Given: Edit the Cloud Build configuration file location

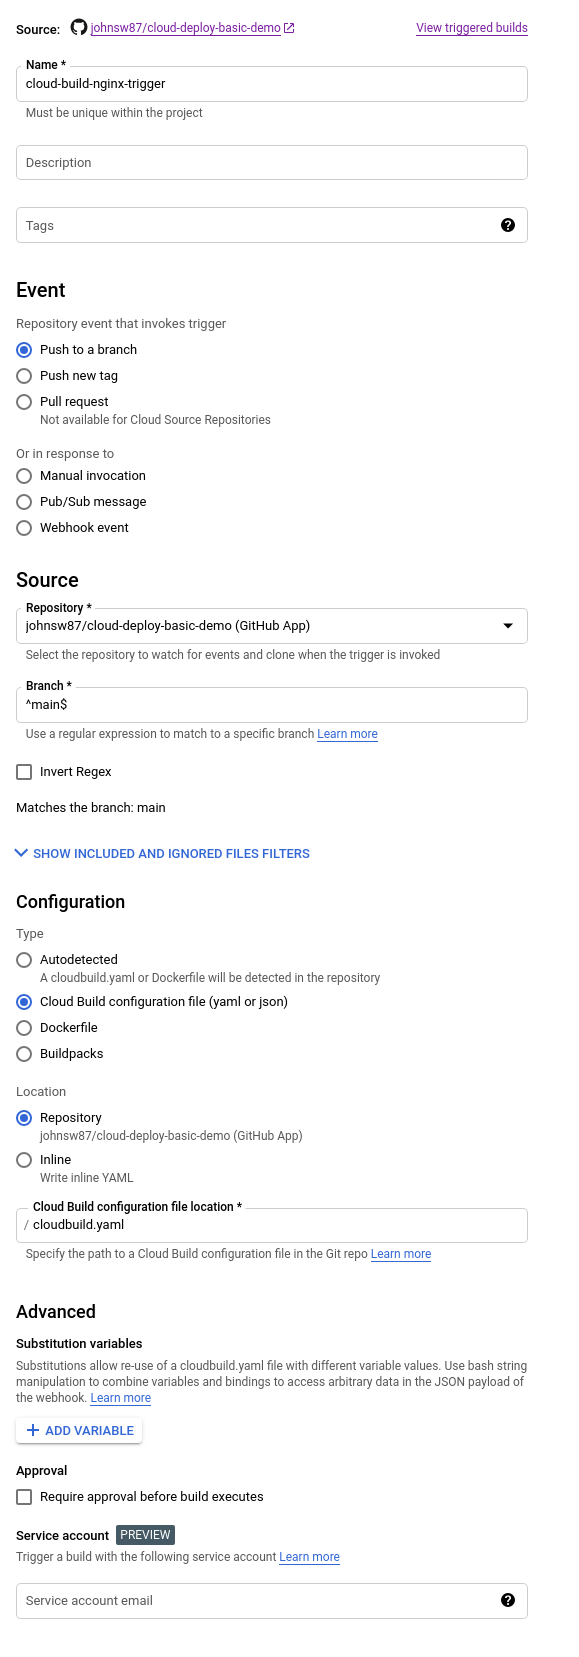Looking at the screenshot, I should 272,1225.
